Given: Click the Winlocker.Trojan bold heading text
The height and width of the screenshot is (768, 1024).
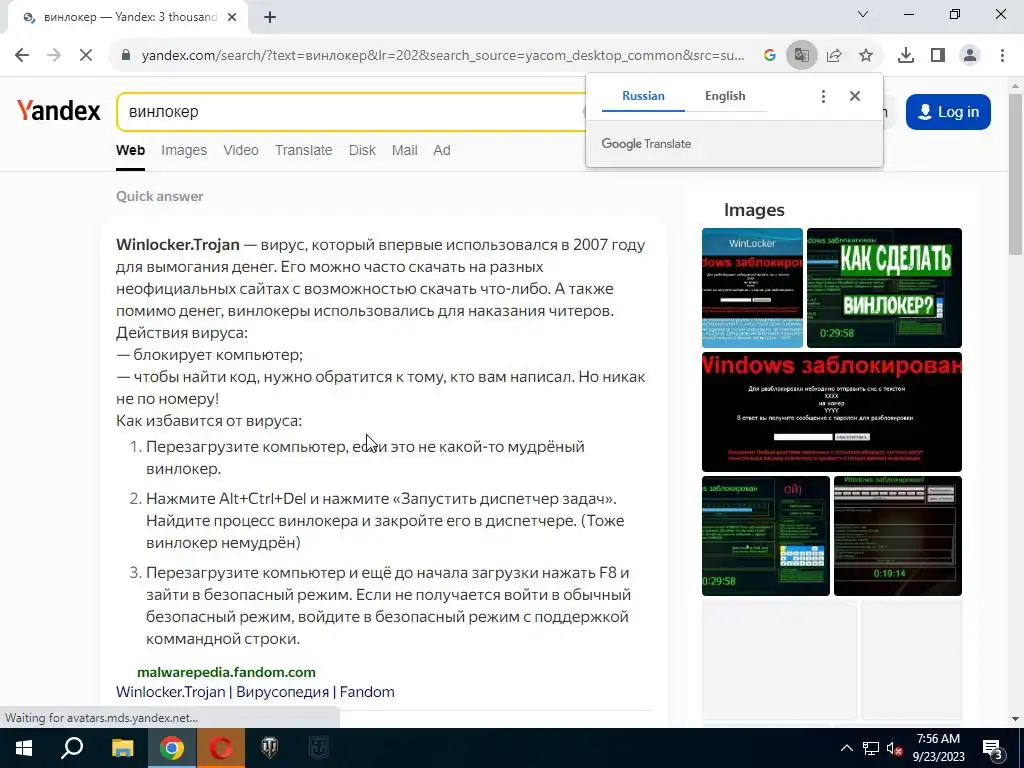Looking at the screenshot, I should click(178, 245).
